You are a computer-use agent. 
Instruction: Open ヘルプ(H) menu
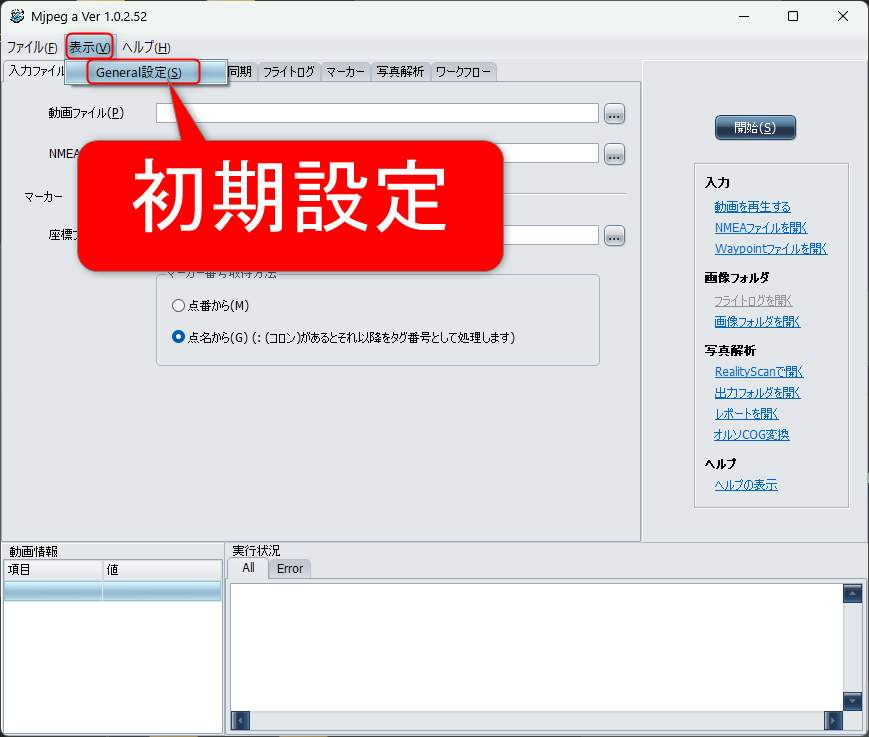click(x=146, y=47)
